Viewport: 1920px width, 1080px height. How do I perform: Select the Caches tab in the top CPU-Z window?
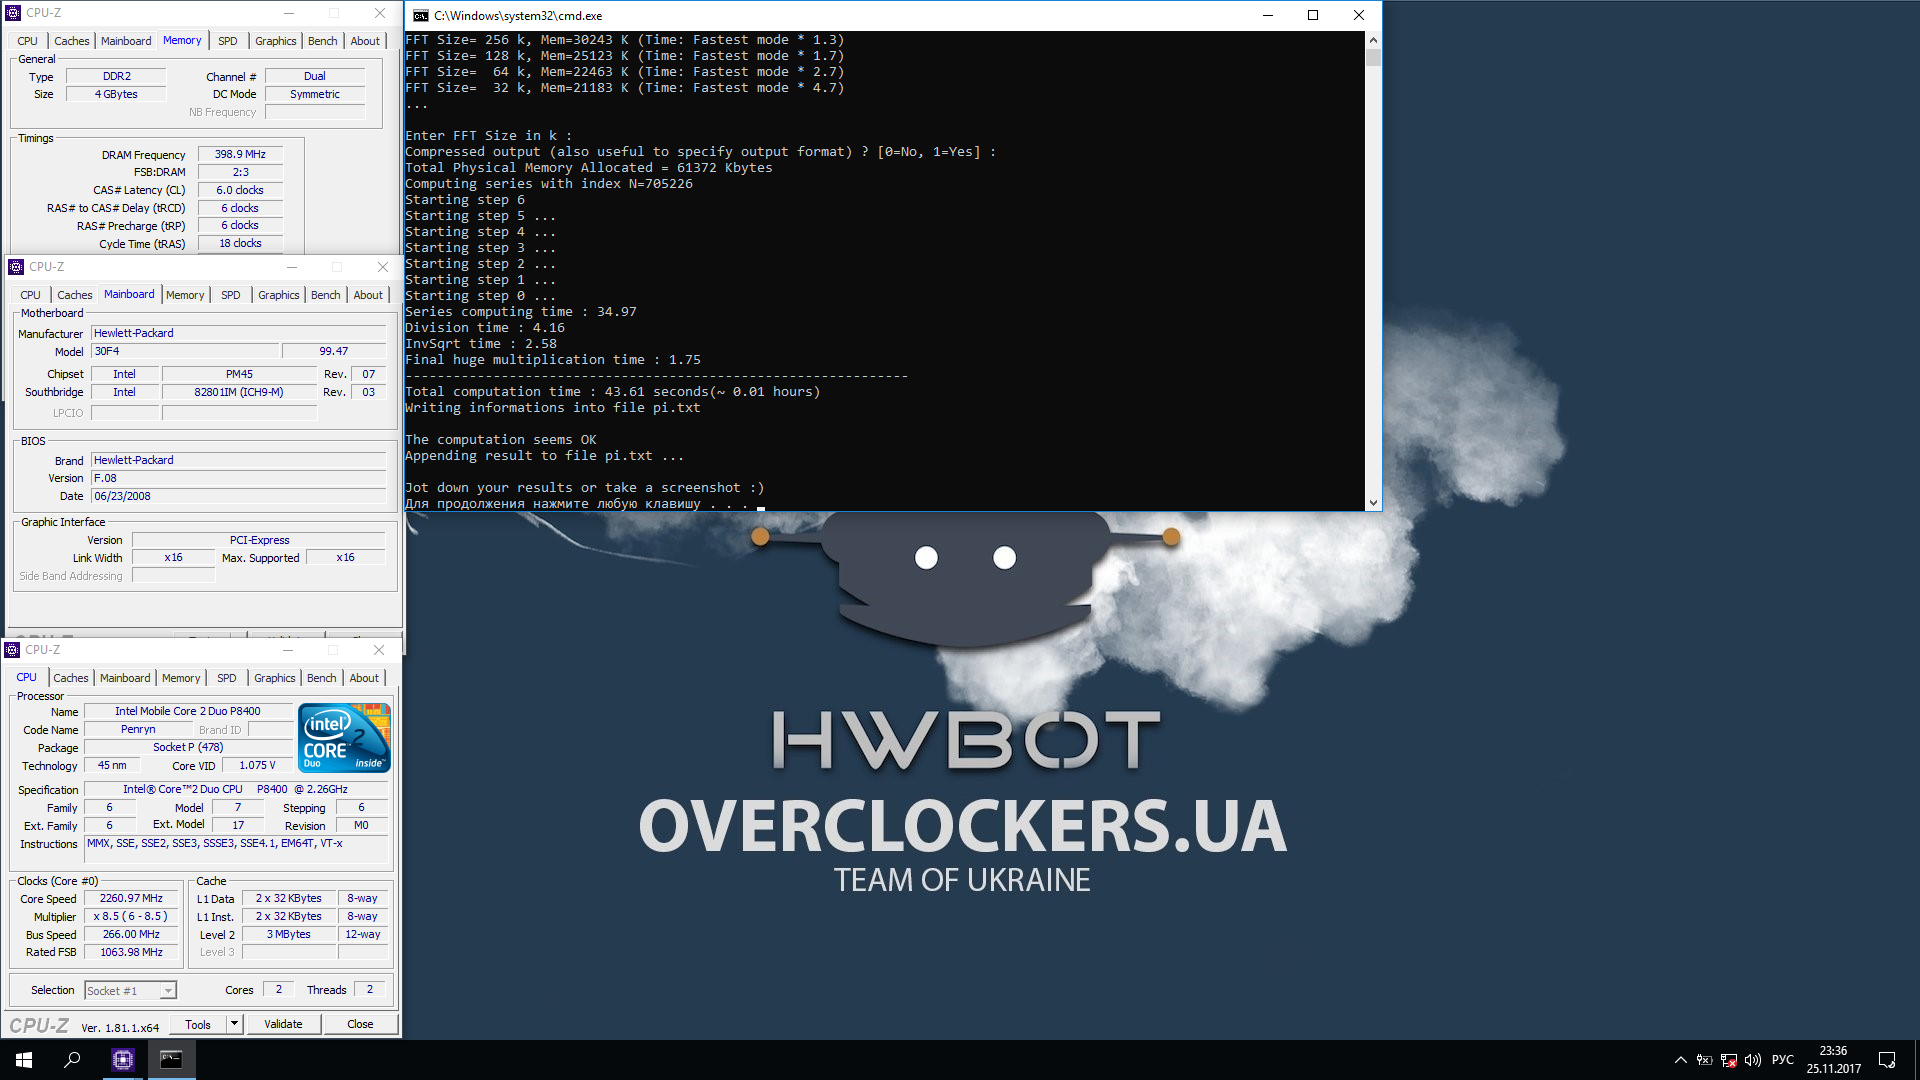click(x=72, y=41)
